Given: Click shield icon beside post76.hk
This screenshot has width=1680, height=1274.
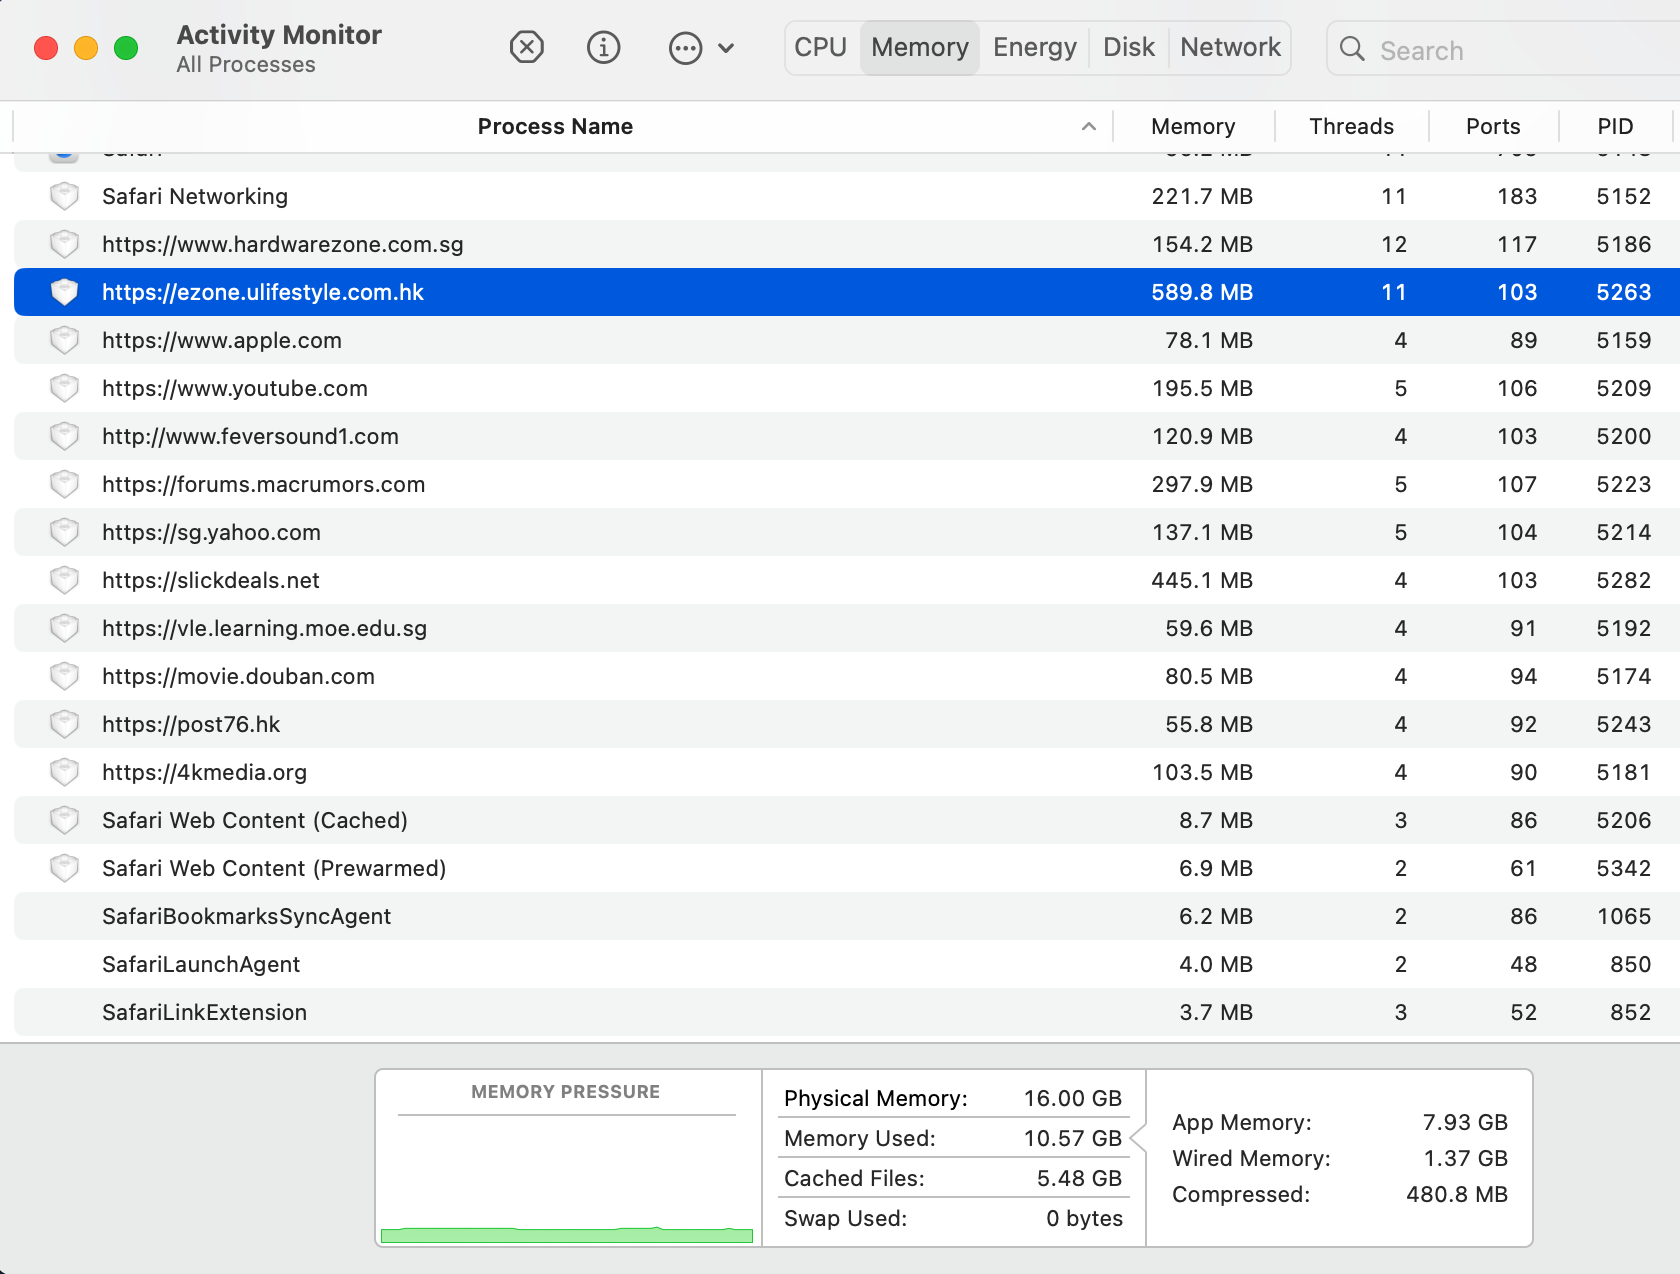Looking at the screenshot, I should (65, 724).
